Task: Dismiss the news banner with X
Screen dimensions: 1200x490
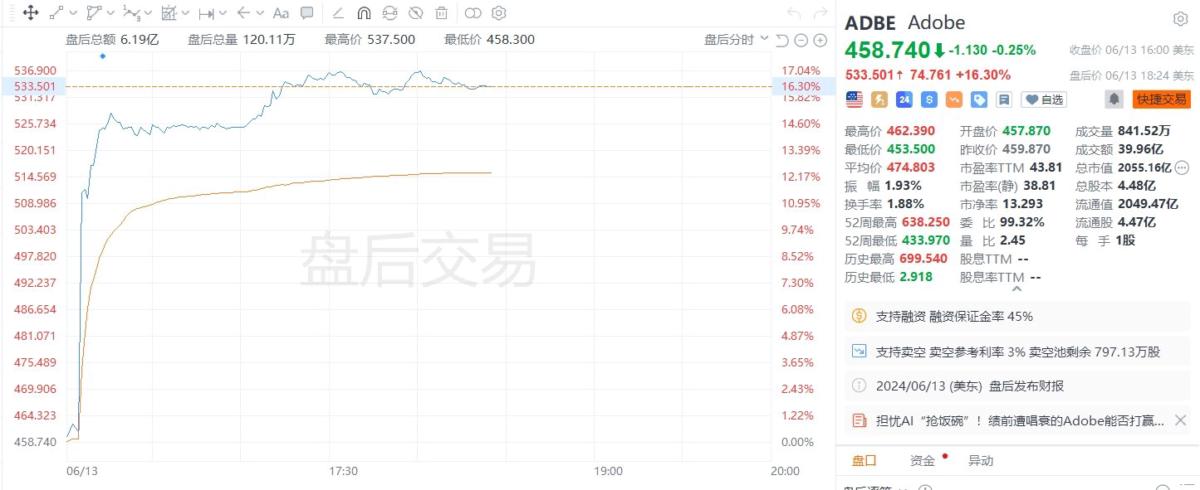Action: pos(1181,420)
